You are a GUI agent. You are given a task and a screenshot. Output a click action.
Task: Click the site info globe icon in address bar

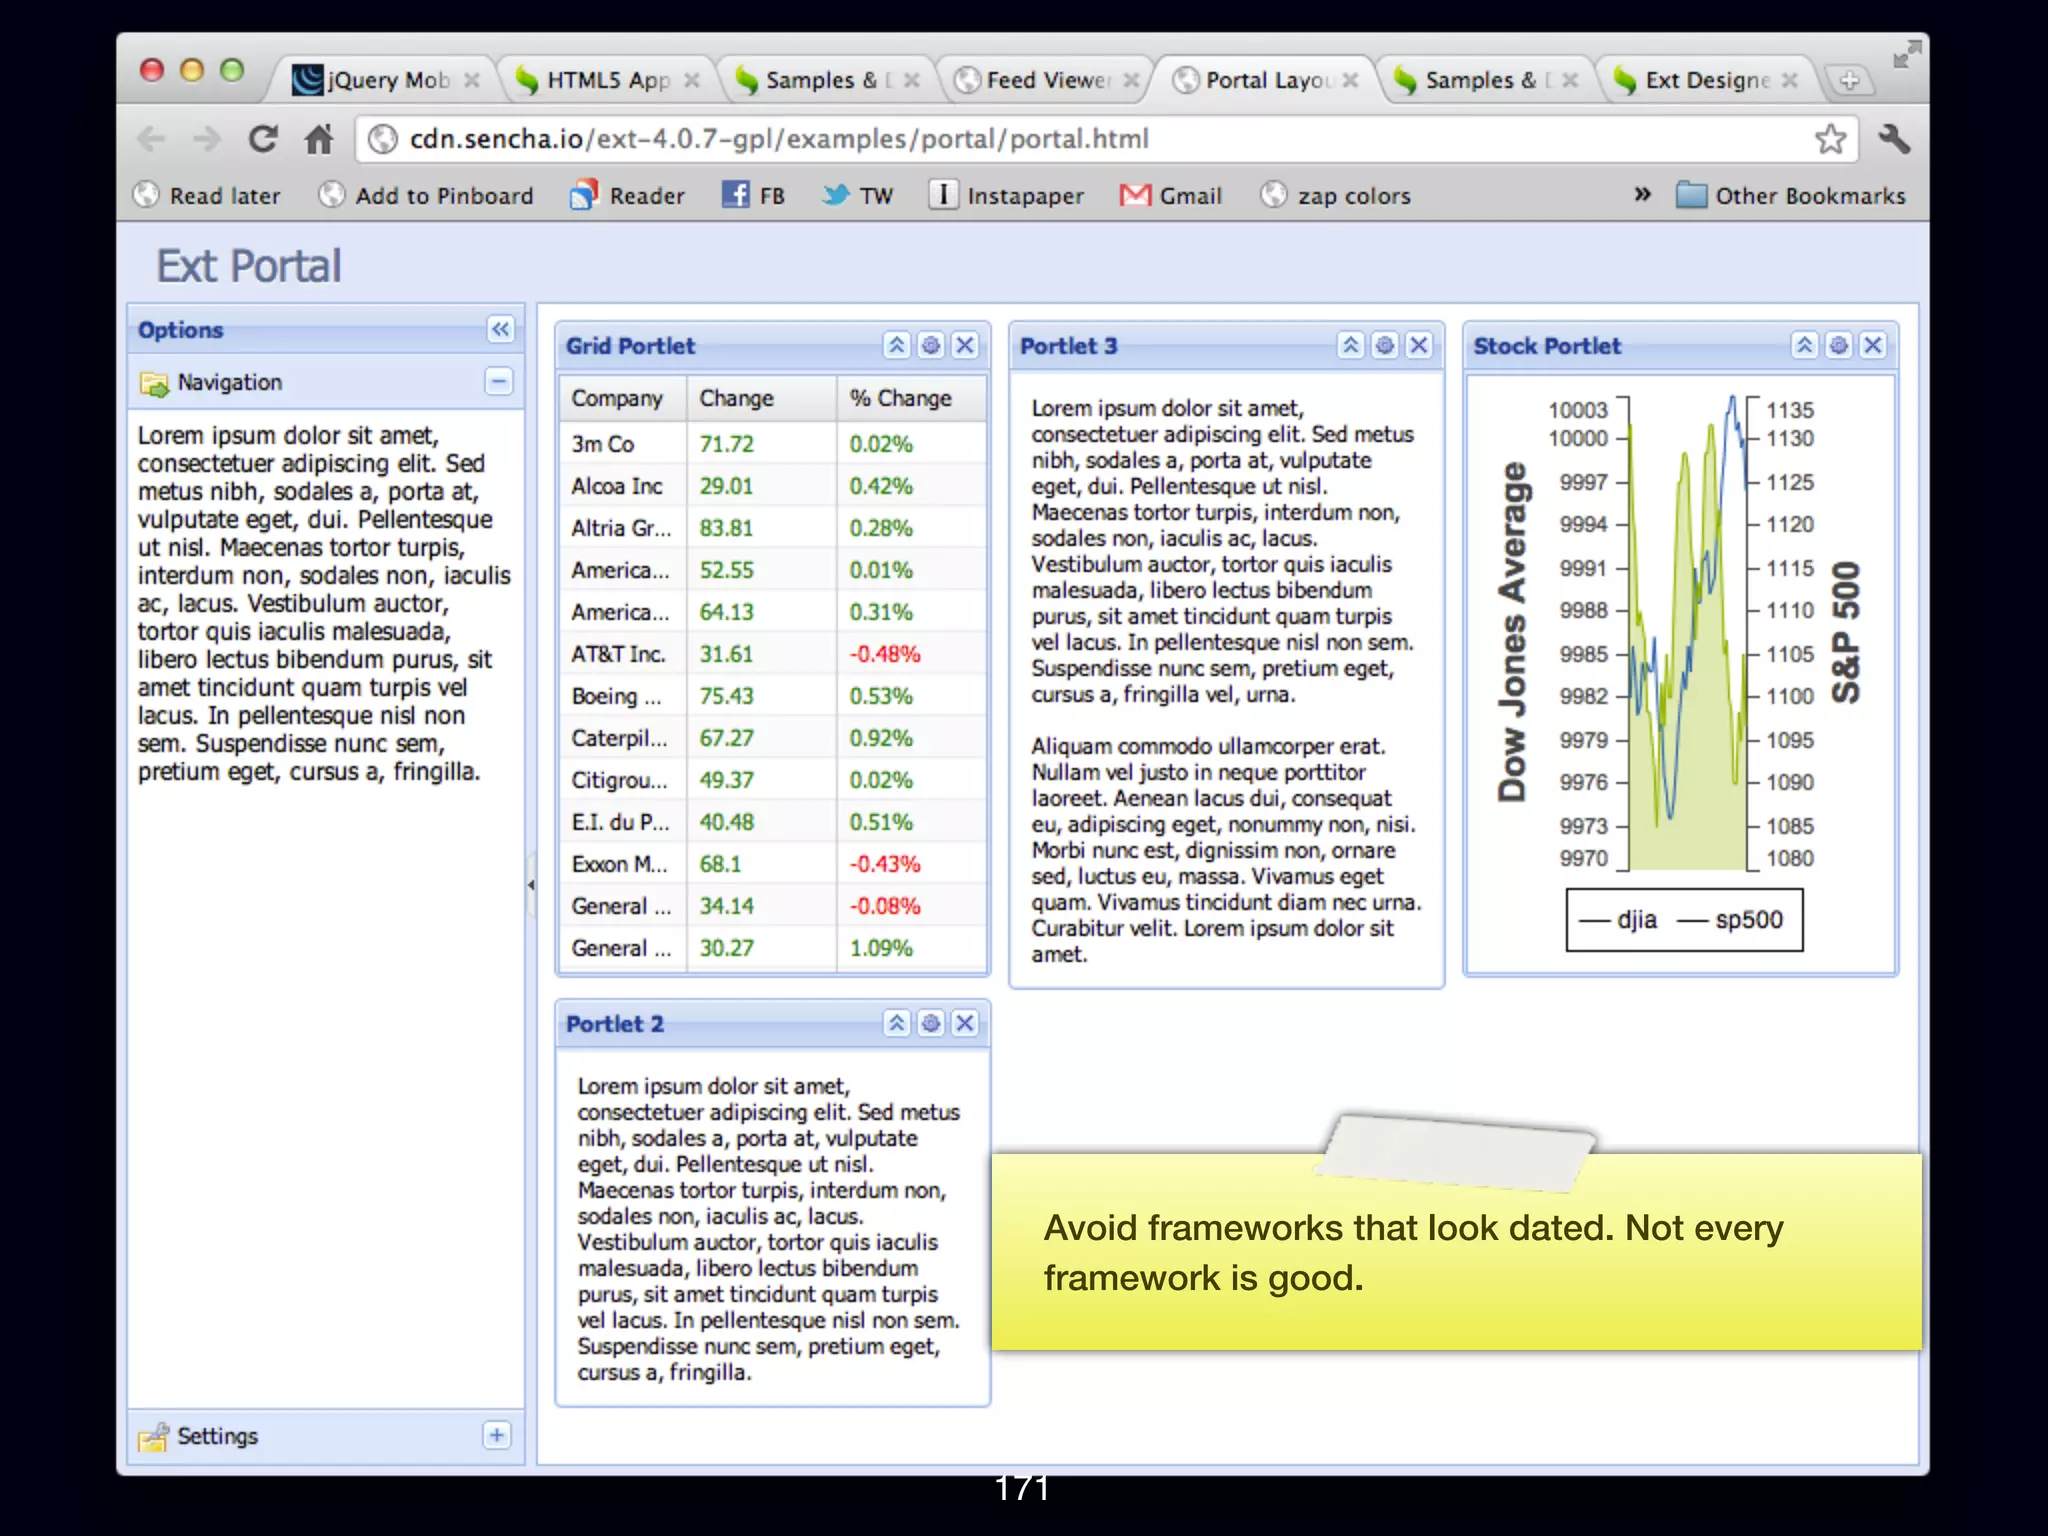pyautogui.click(x=383, y=139)
